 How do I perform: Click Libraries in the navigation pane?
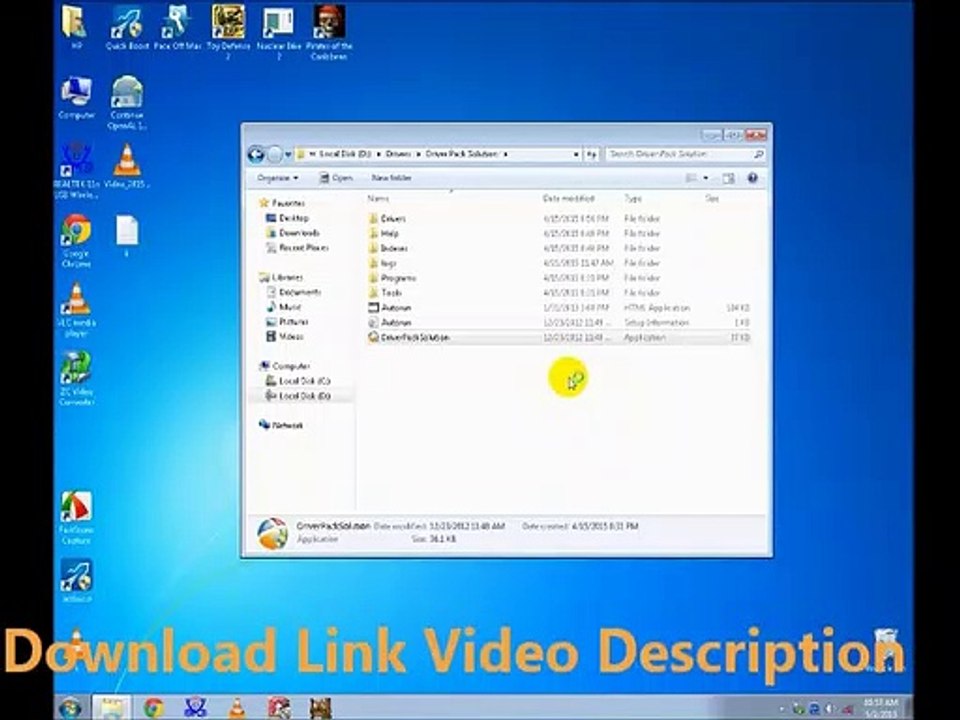pyautogui.click(x=287, y=277)
